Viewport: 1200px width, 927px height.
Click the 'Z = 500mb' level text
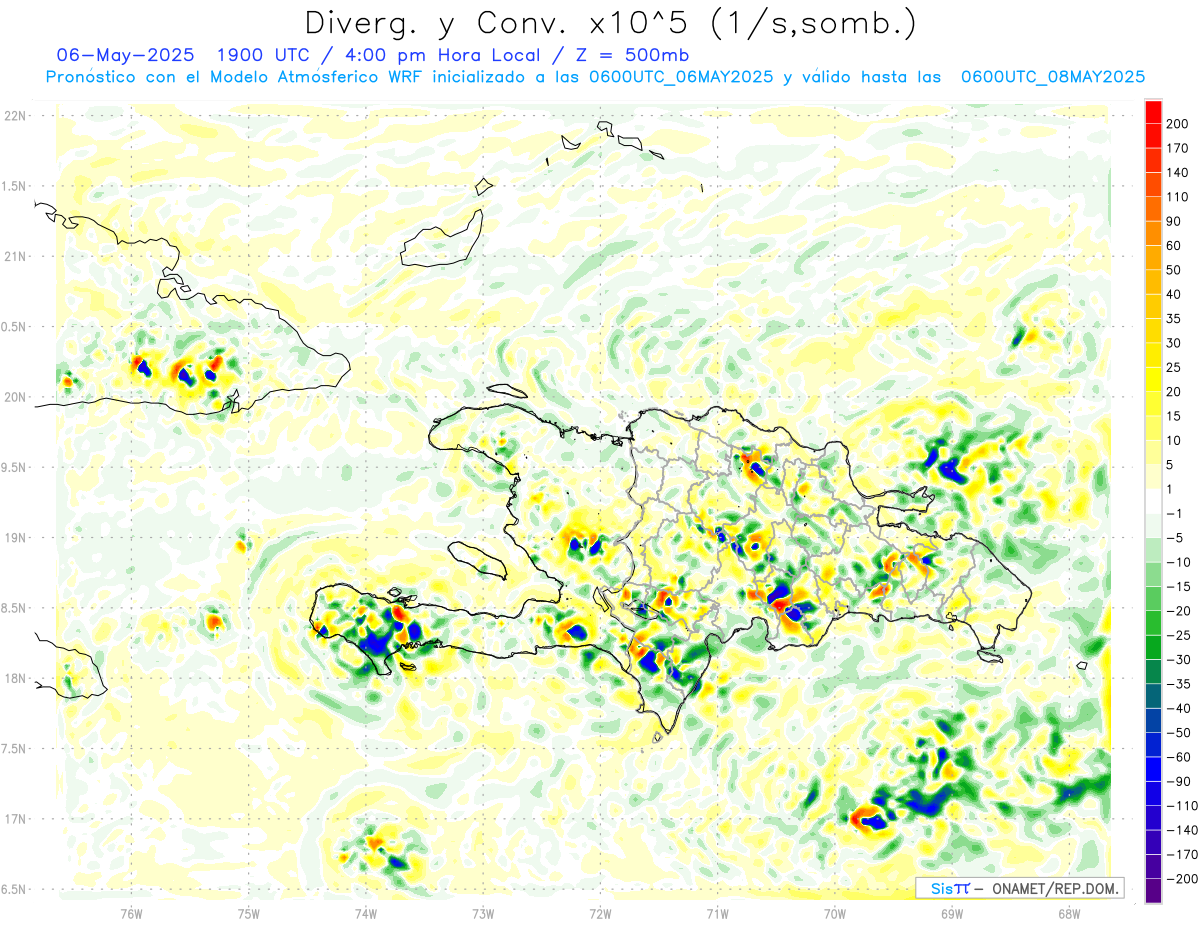point(631,55)
